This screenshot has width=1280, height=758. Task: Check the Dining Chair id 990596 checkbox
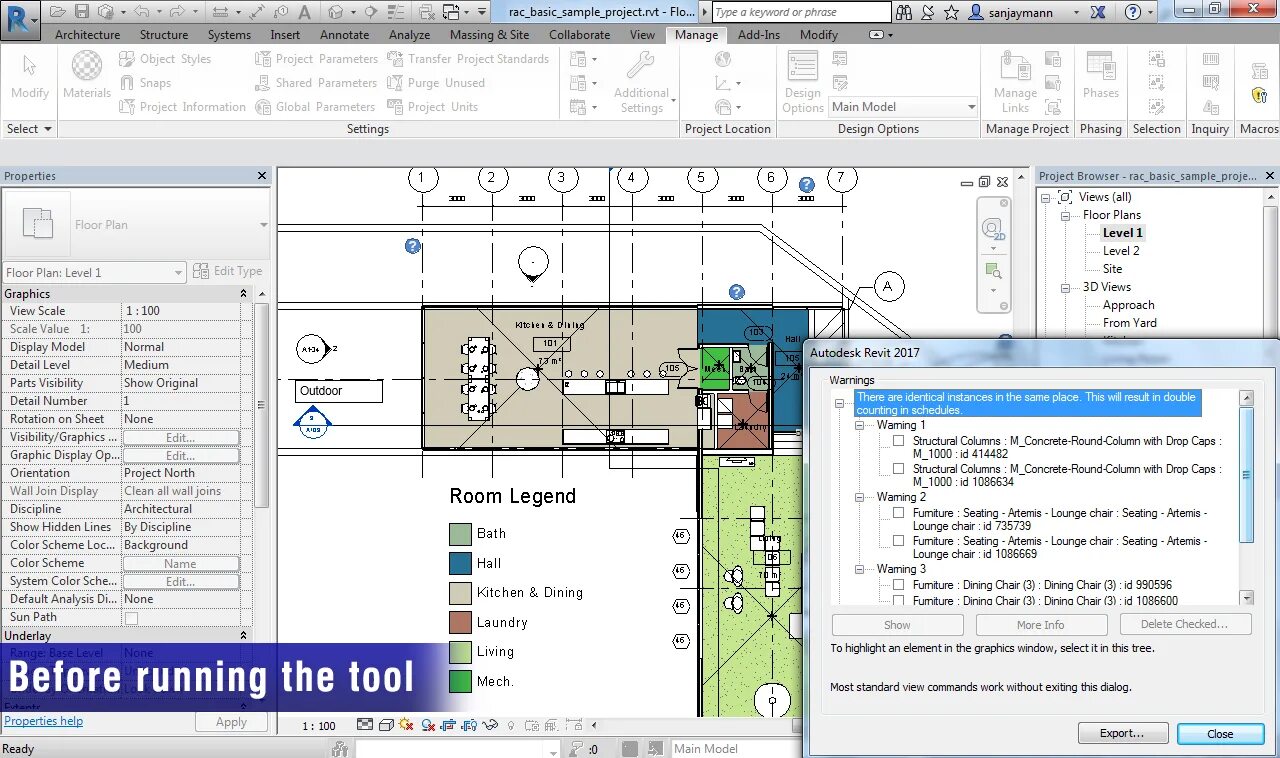pyautogui.click(x=899, y=585)
